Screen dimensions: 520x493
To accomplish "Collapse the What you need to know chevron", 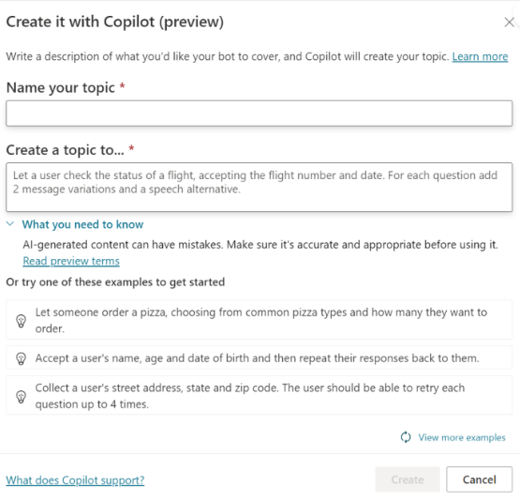I will coord(10,224).
